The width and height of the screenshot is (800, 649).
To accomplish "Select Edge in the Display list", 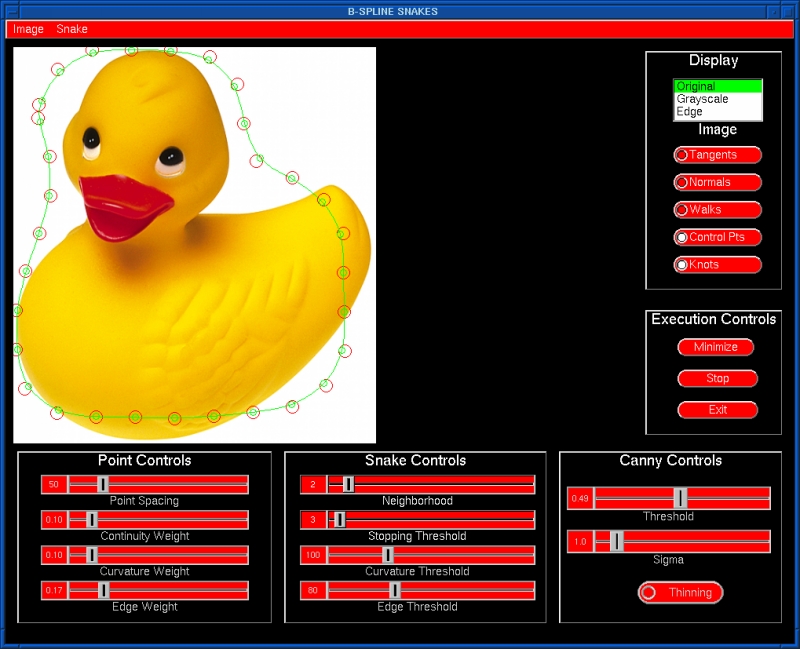I will (x=718, y=112).
